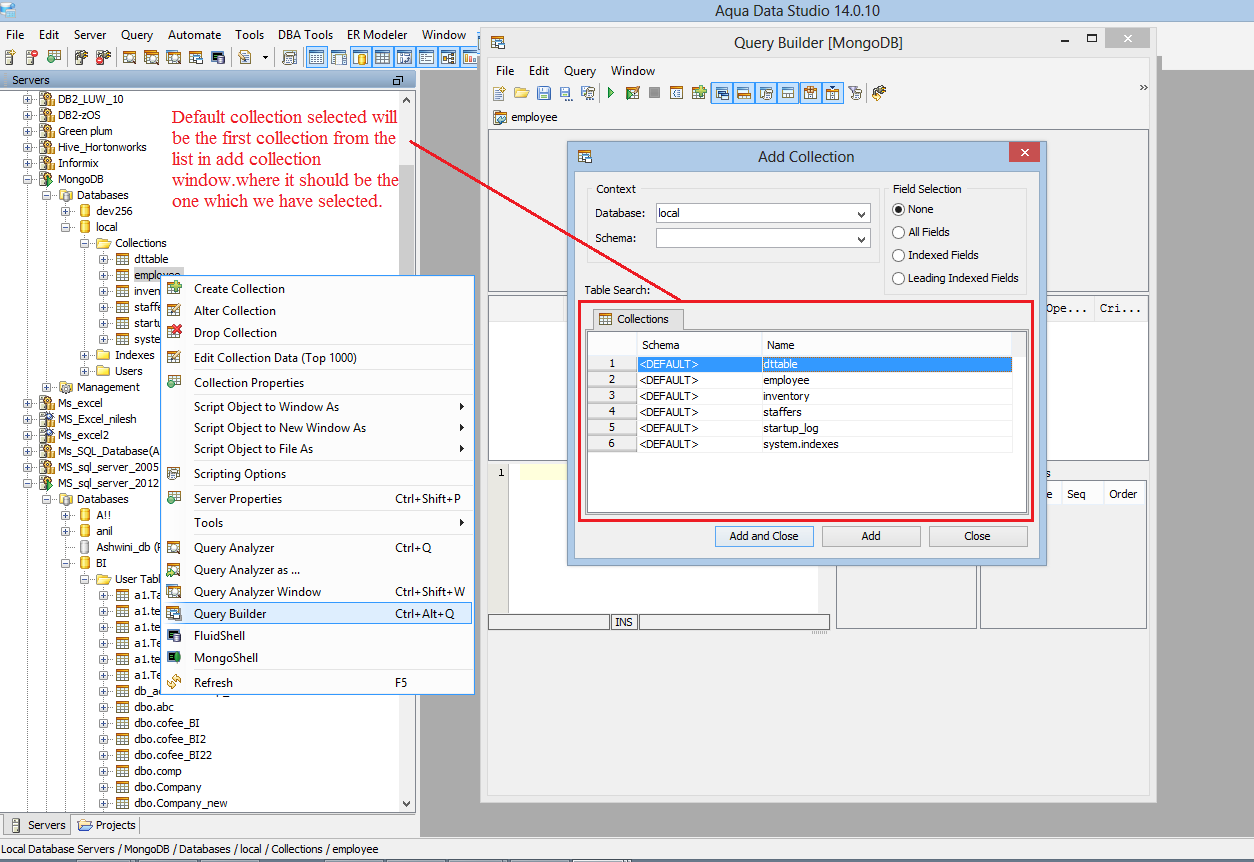Viewport: 1254px width, 862px height.
Task: Click Servers panel vertical scrollbar down arrow
Action: pos(406,803)
